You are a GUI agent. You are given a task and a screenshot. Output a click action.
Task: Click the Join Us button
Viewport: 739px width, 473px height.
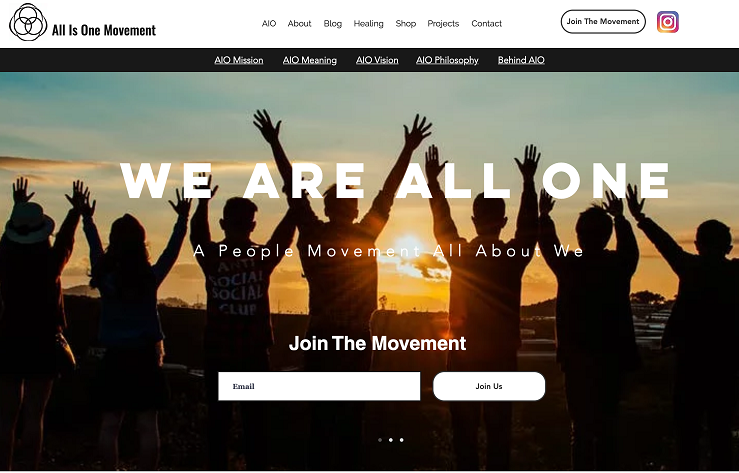tap(489, 386)
